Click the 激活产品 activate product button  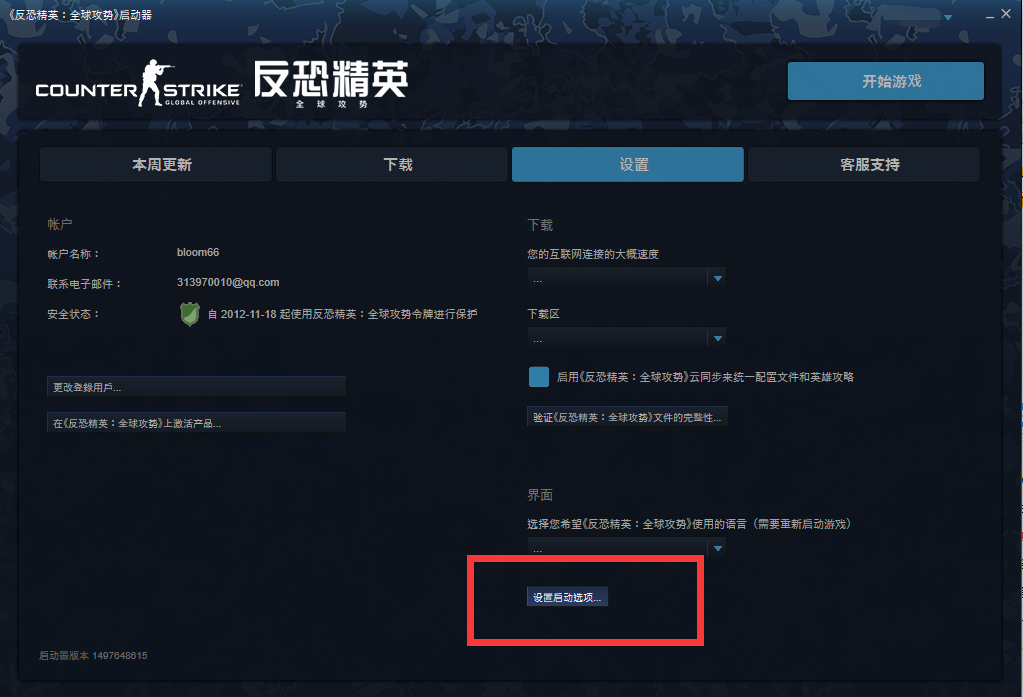coord(196,423)
